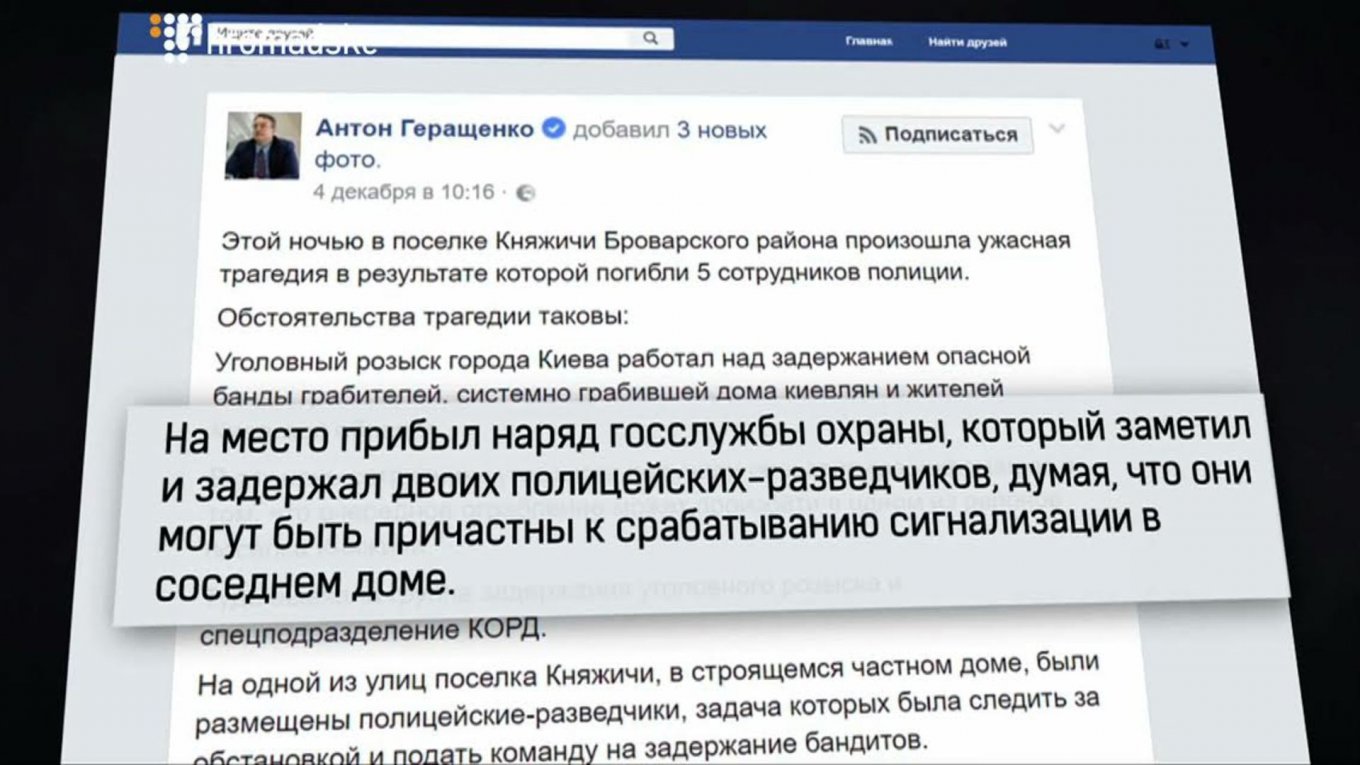Image resolution: width=1360 pixels, height=765 pixels.
Task: Click the Подписаться button
Action: [x=937, y=135]
